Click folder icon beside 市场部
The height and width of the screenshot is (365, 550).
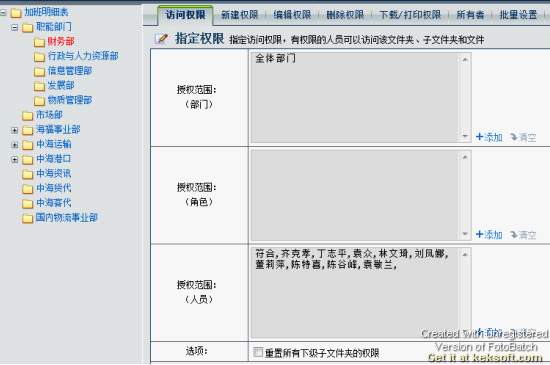tap(27, 116)
